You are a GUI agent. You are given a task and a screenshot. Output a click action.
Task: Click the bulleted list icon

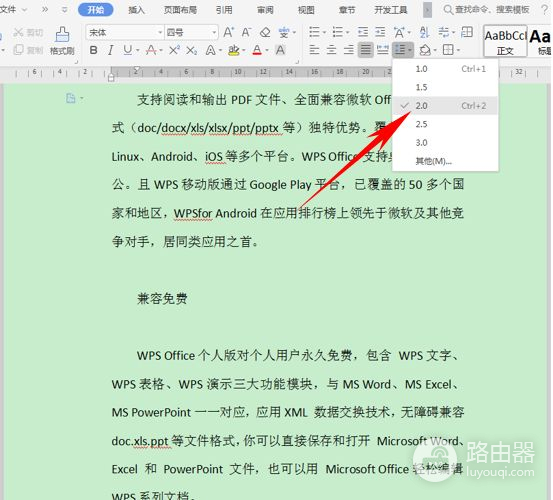[x=314, y=32]
